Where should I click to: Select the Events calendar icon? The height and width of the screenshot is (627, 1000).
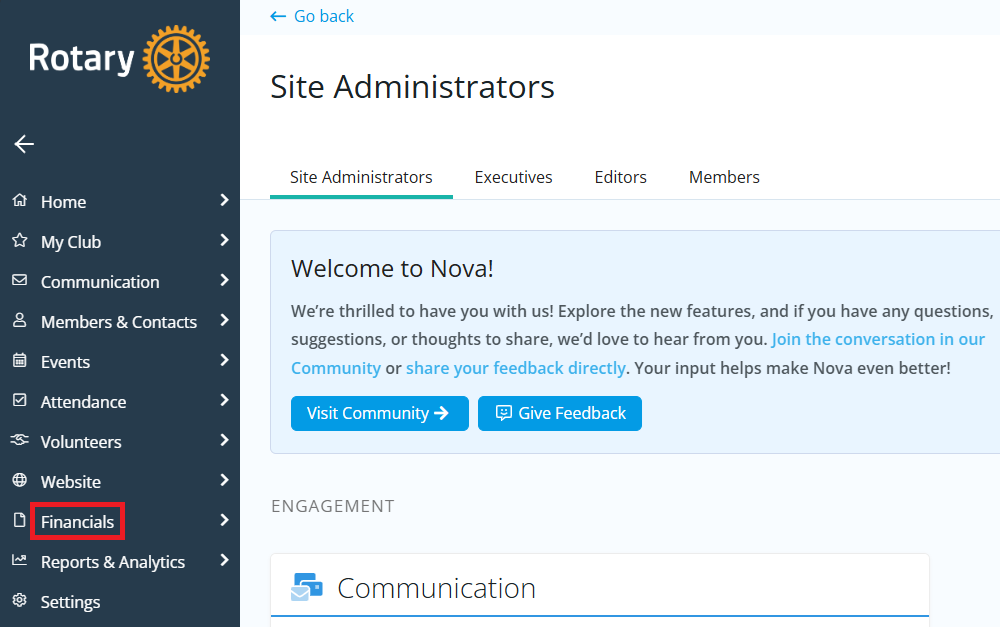pyautogui.click(x=19, y=361)
